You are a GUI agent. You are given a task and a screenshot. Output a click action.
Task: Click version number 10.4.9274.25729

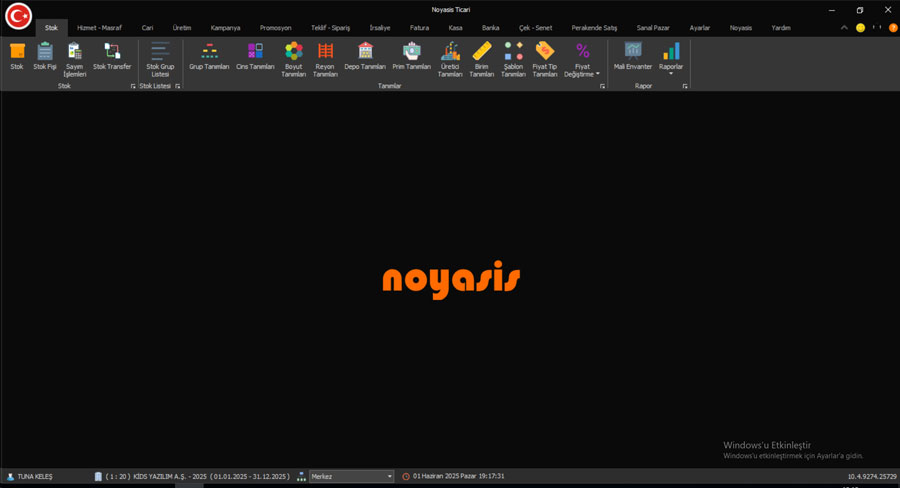(x=872, y=477)
